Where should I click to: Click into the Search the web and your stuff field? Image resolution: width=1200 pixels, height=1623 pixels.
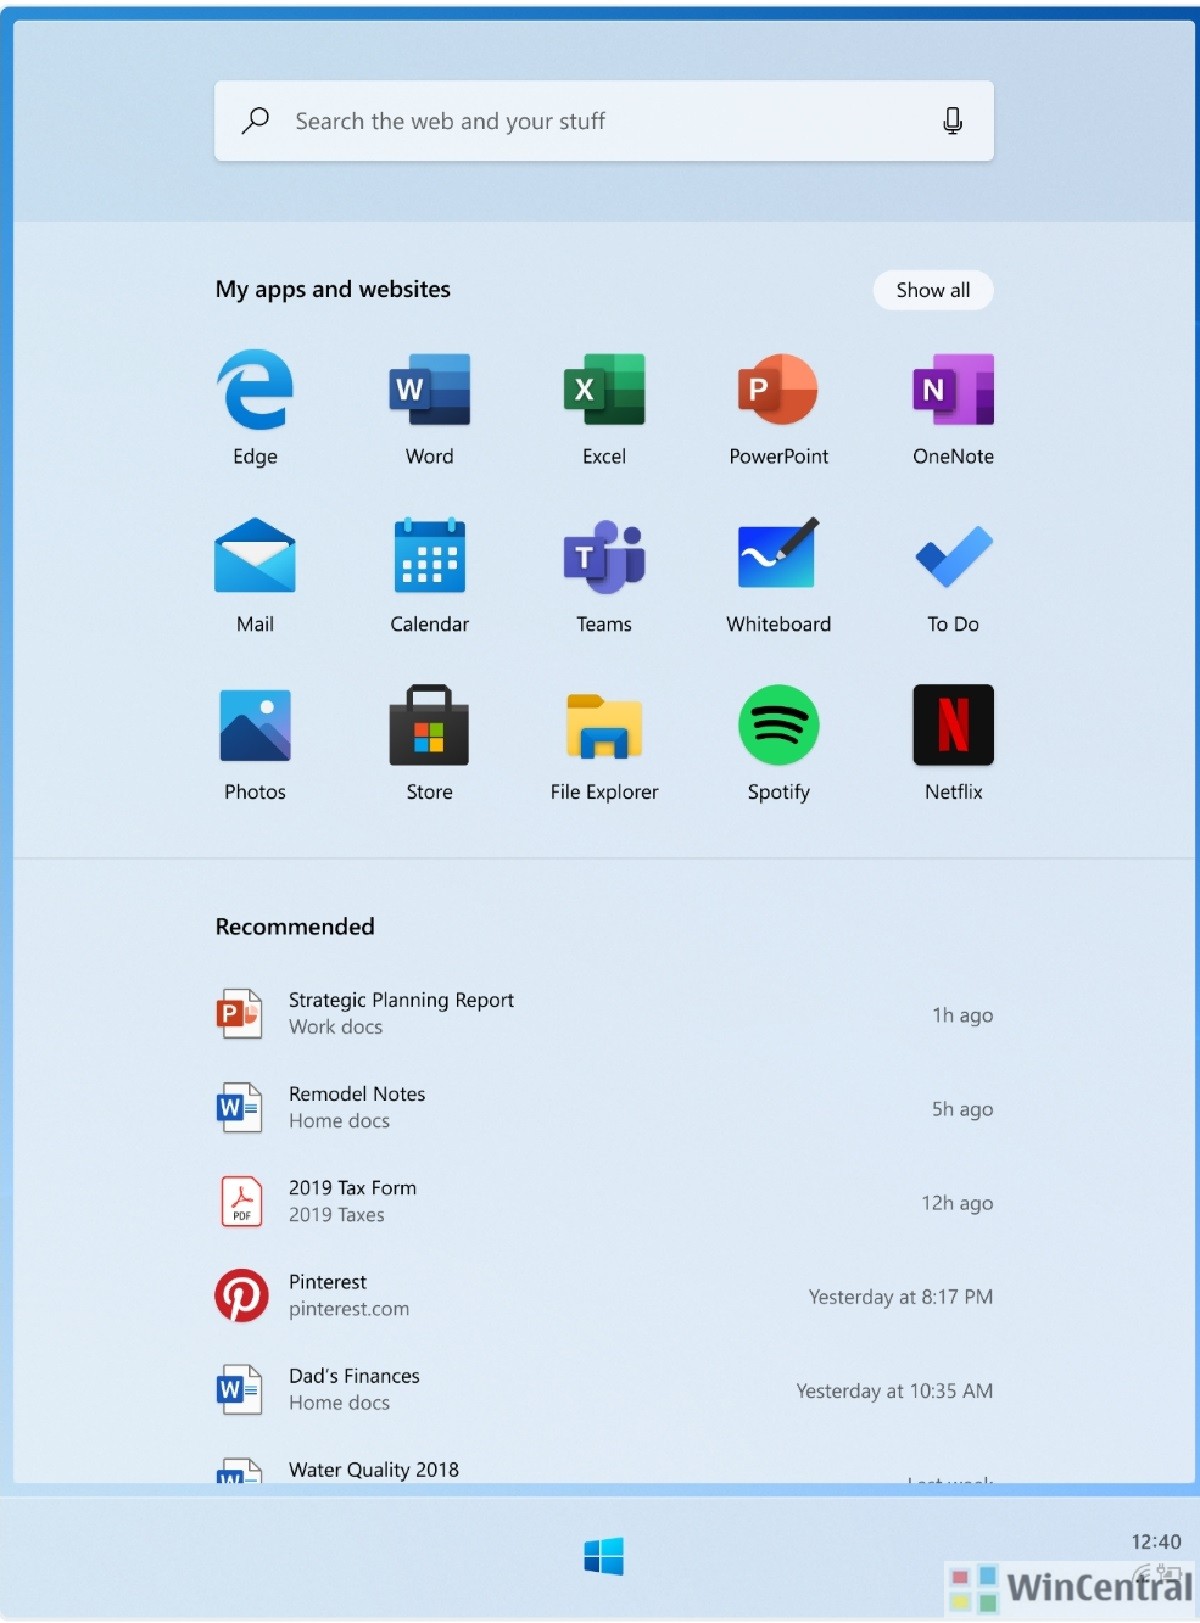click(604, 121)
